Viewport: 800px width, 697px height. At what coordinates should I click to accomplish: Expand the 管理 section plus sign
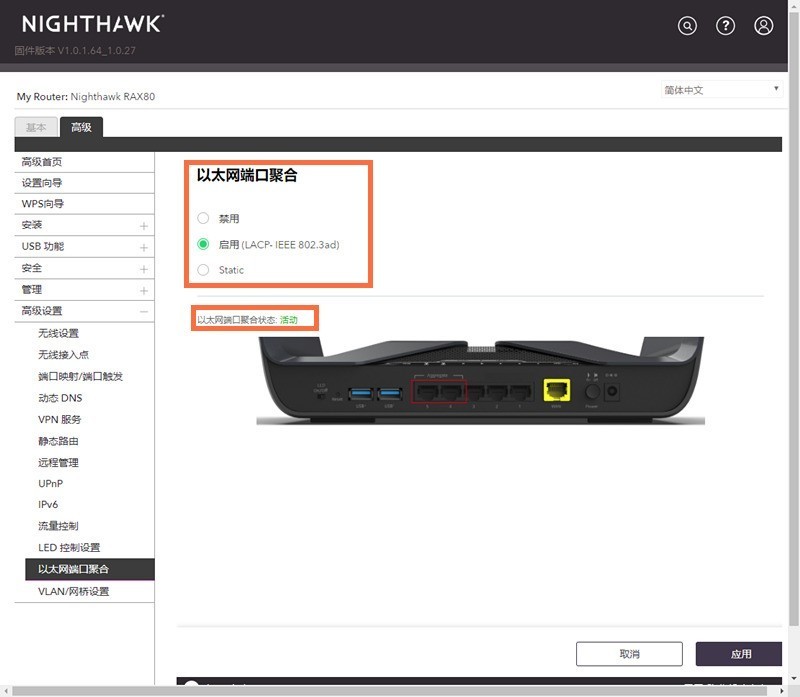144,290
